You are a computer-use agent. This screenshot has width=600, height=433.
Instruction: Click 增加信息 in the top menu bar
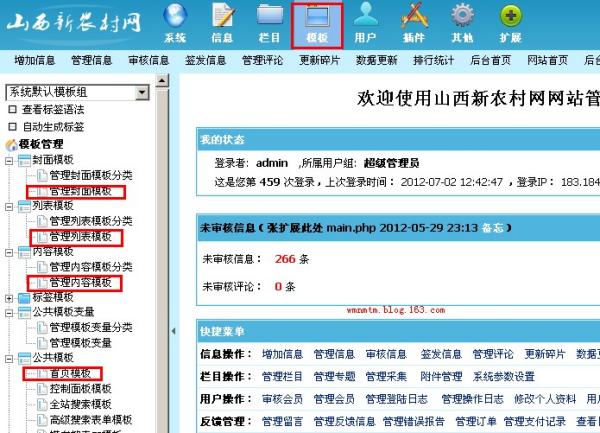click(35, 60)
